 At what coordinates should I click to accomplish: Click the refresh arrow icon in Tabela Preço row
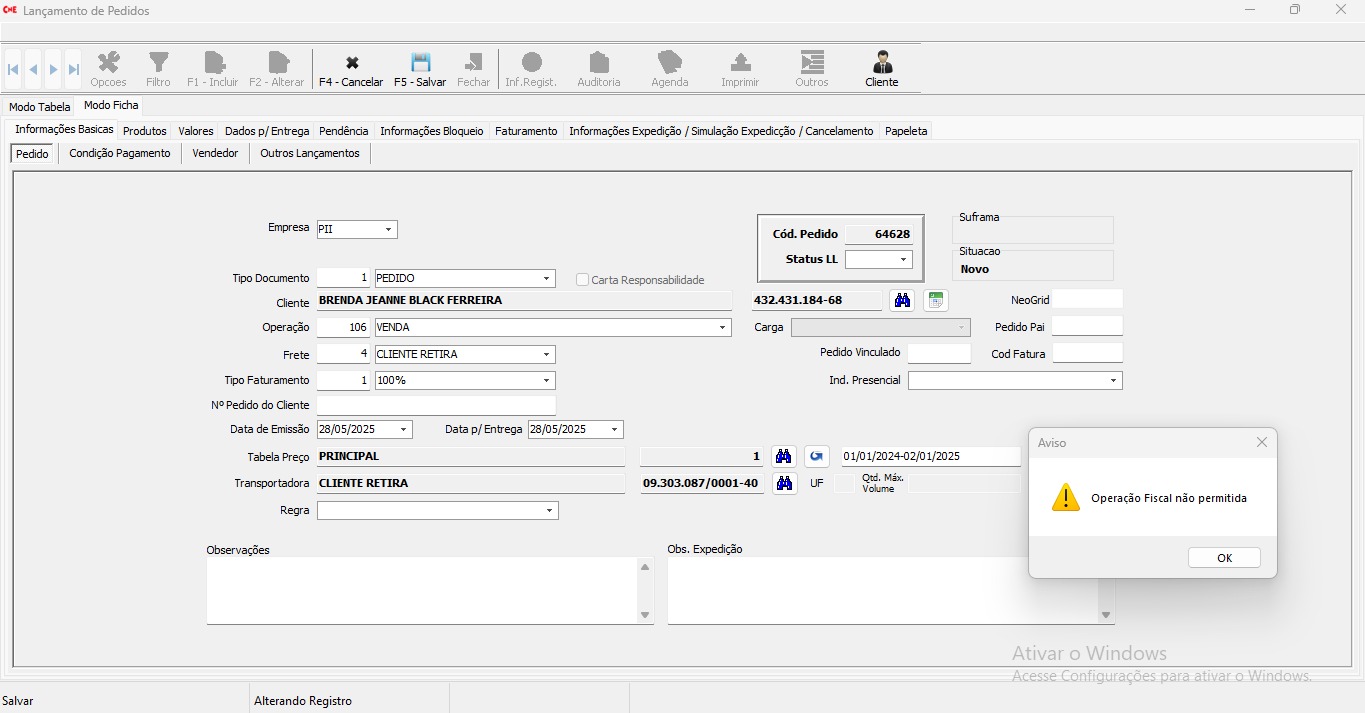[x=817, y=457]
